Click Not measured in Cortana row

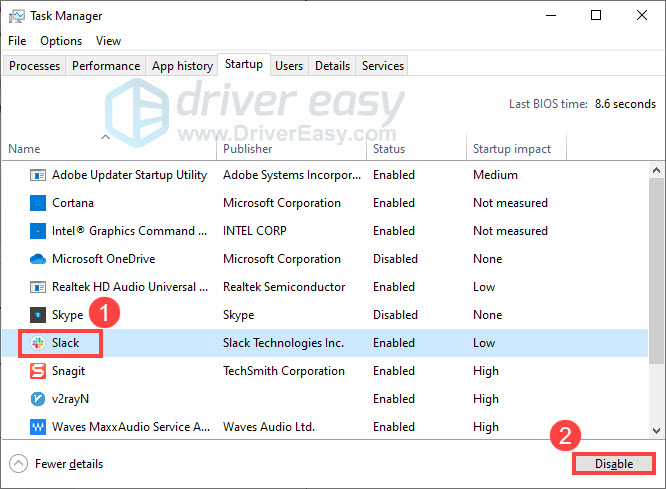[x=510, y=203]
